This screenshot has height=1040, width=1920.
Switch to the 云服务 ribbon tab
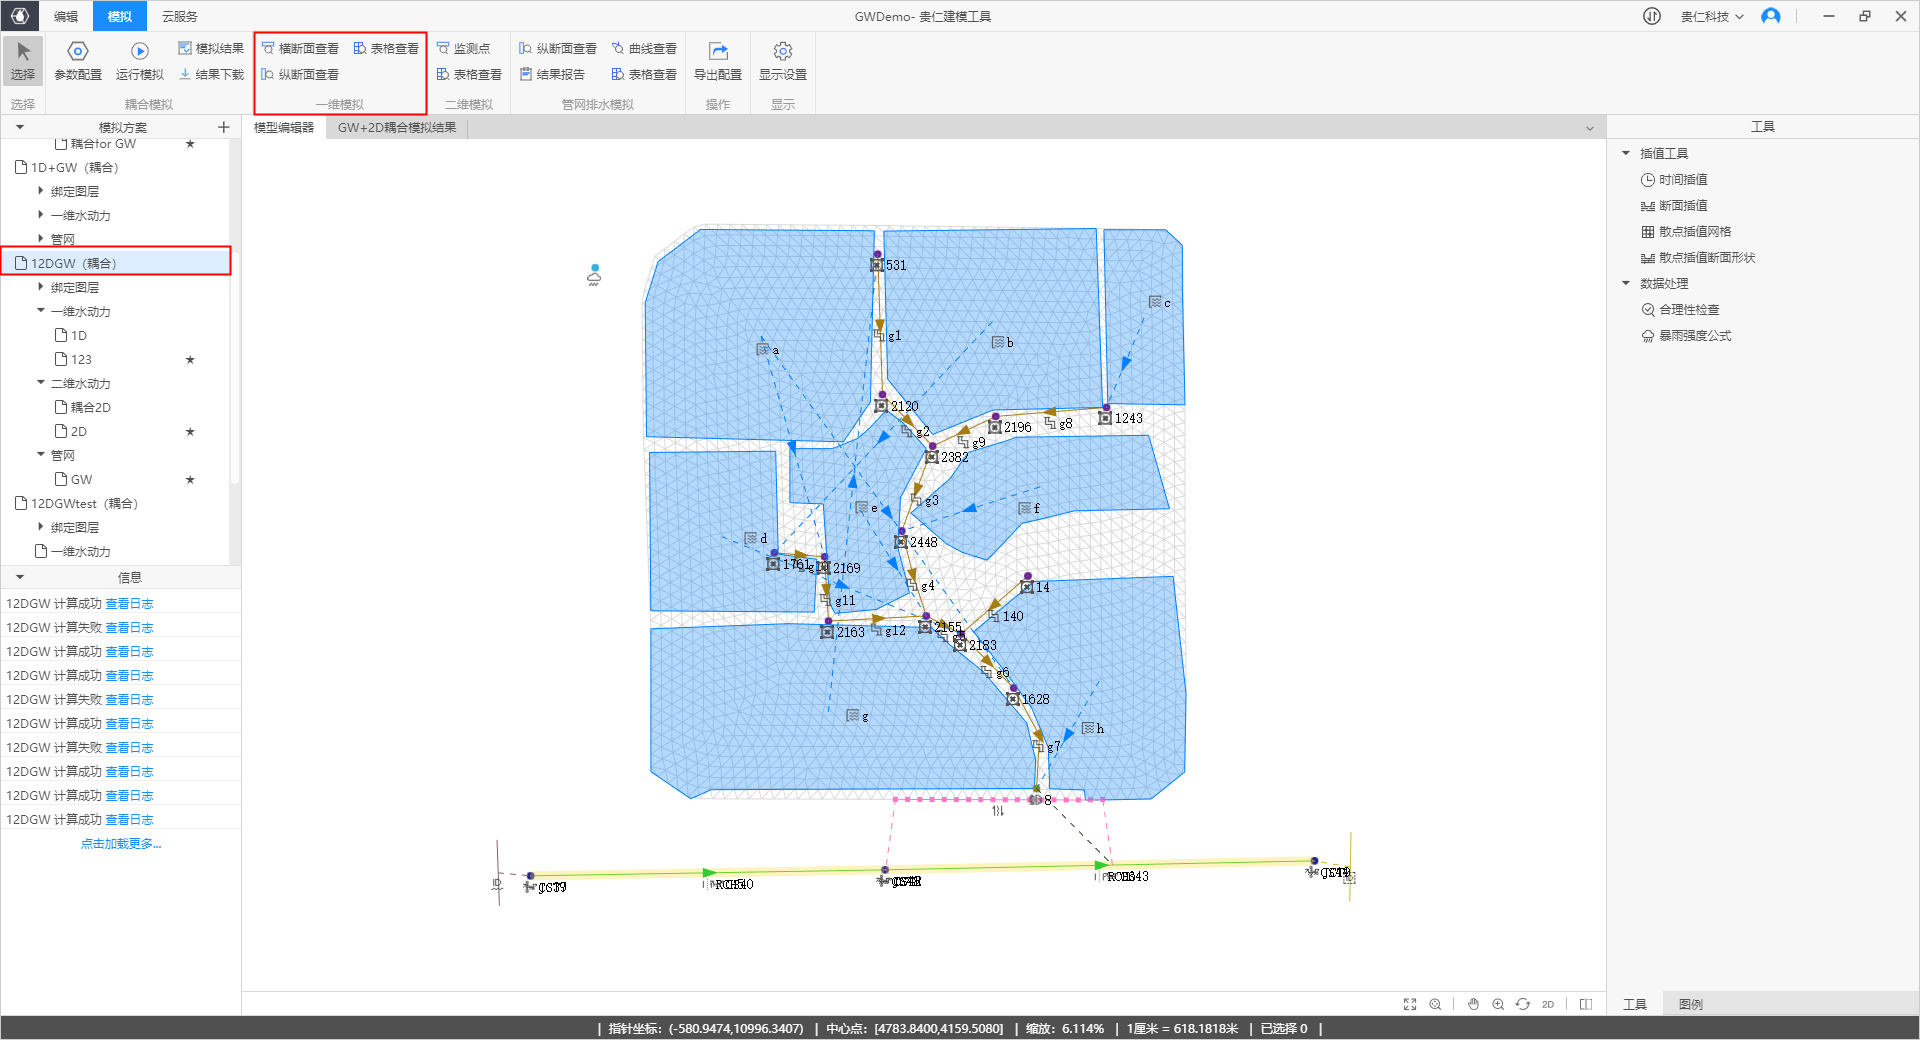[180, 17]
